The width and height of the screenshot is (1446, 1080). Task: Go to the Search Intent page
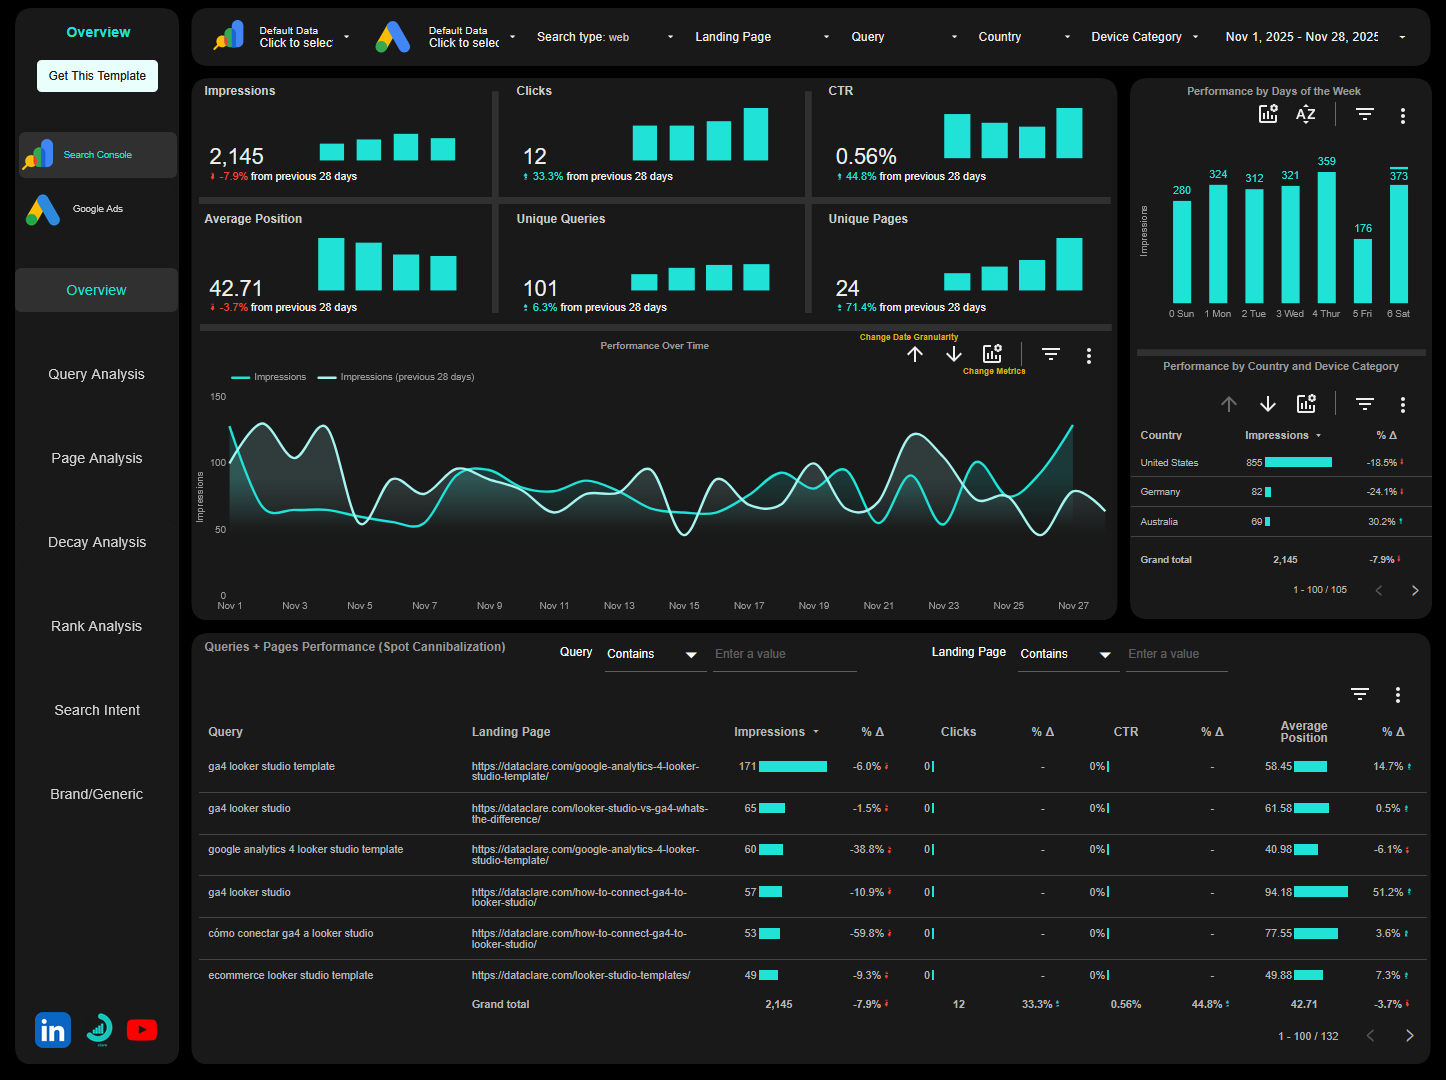(96, 709)
